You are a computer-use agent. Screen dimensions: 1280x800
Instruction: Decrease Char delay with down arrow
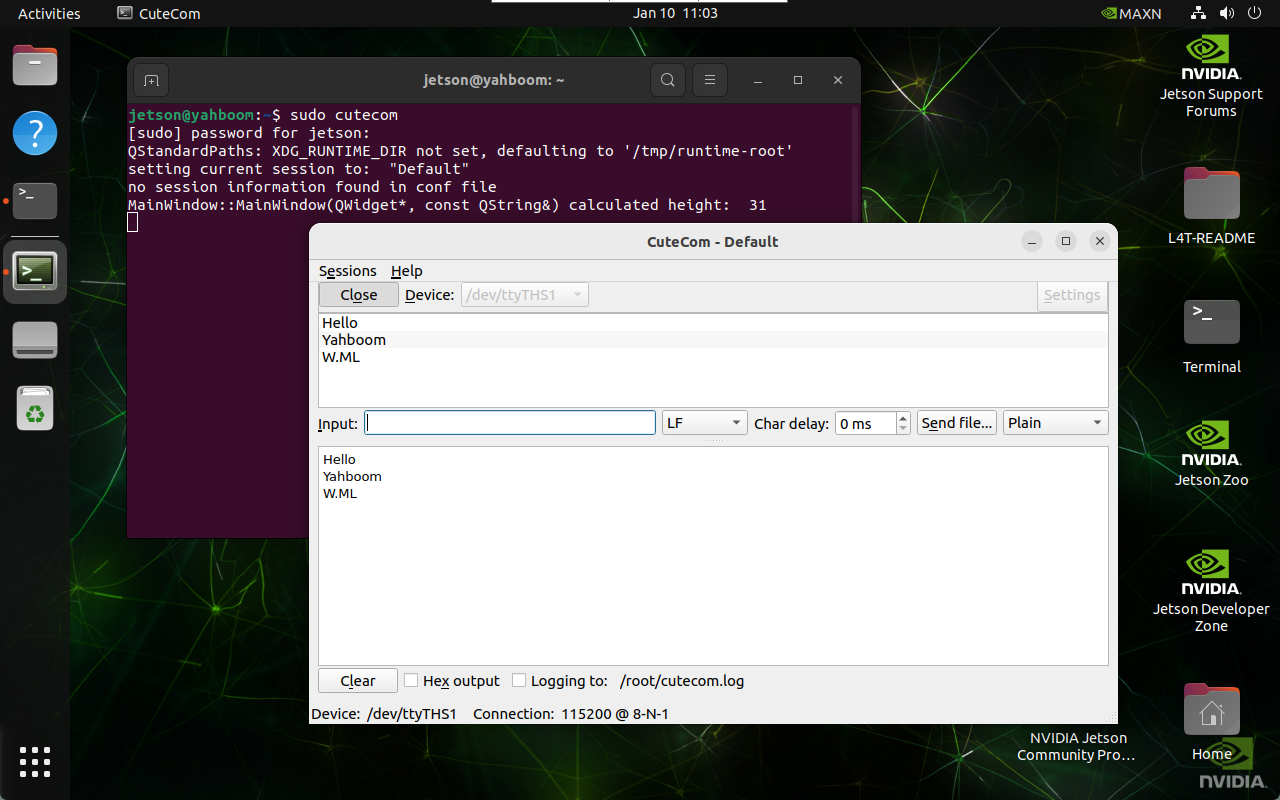(x=903, y=429)
